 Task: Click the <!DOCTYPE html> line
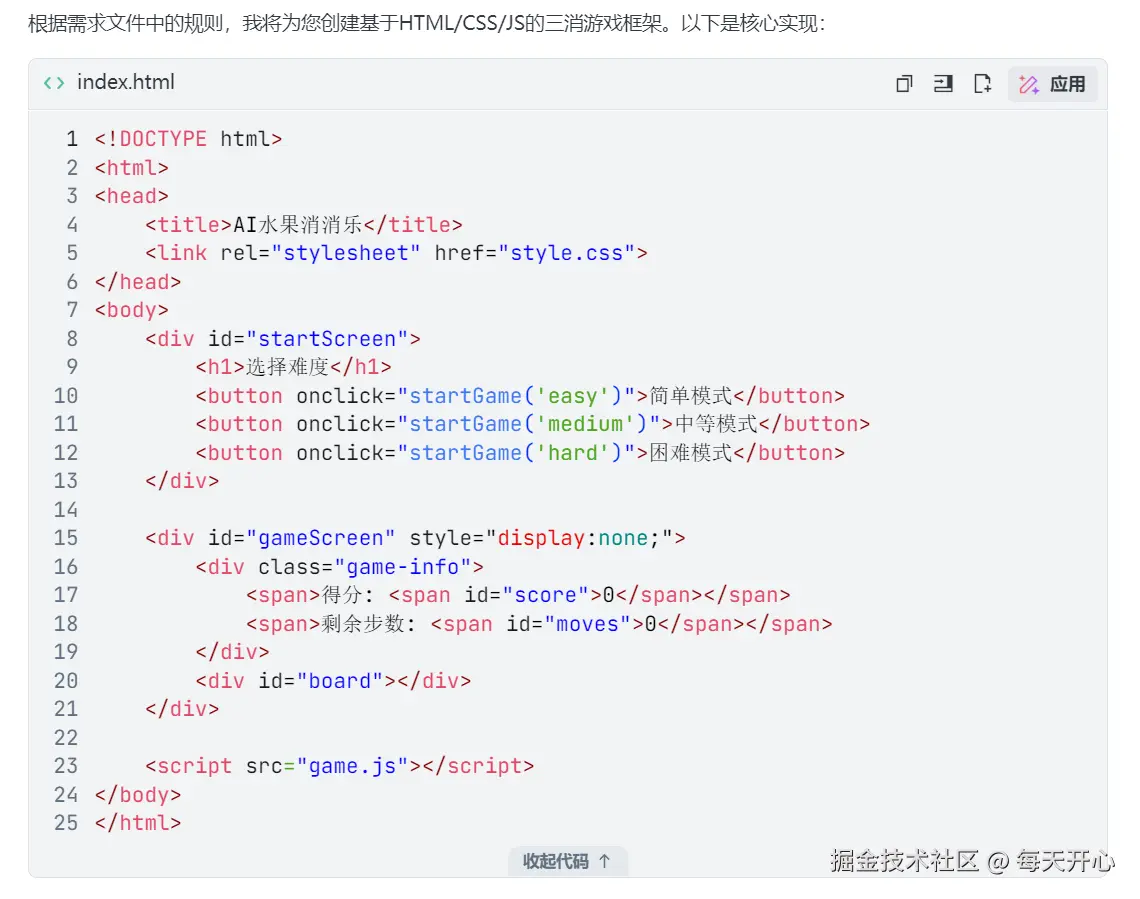(188, 139)
